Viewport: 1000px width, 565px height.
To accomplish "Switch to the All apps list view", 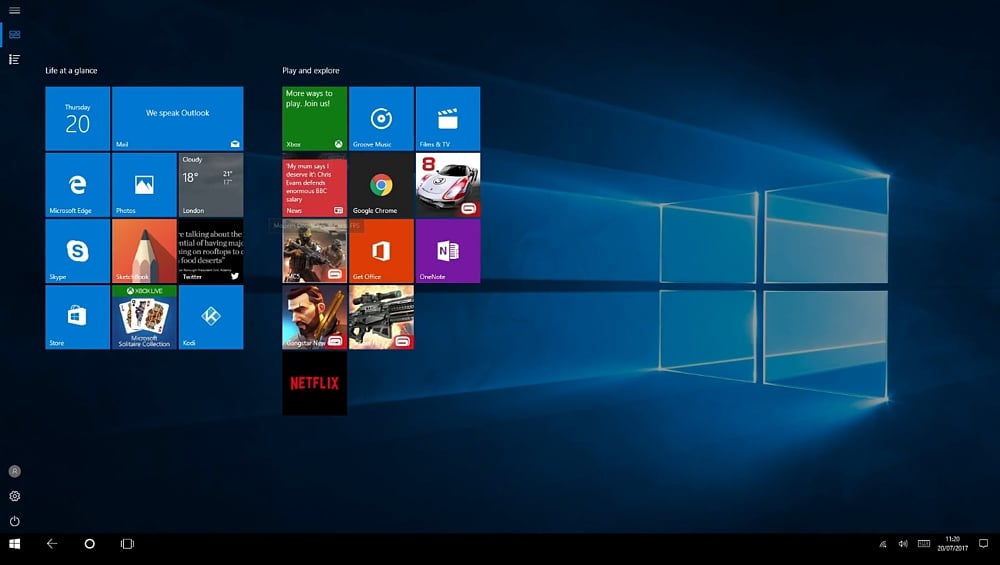I will click(x=14, y=60).
